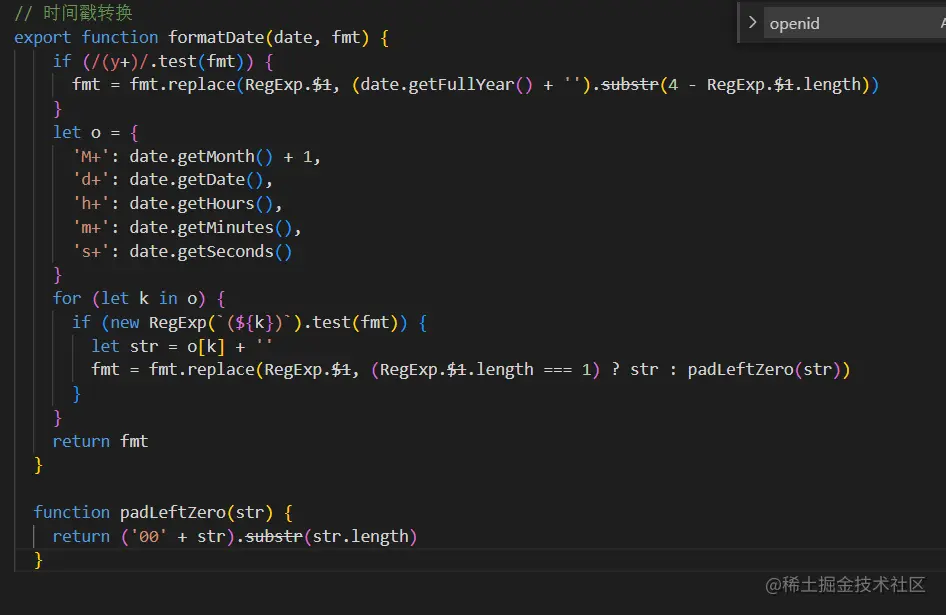Screen dimensions: 946x615
Task: Click the line 'let o = {'
Action: tap(95, 132)
